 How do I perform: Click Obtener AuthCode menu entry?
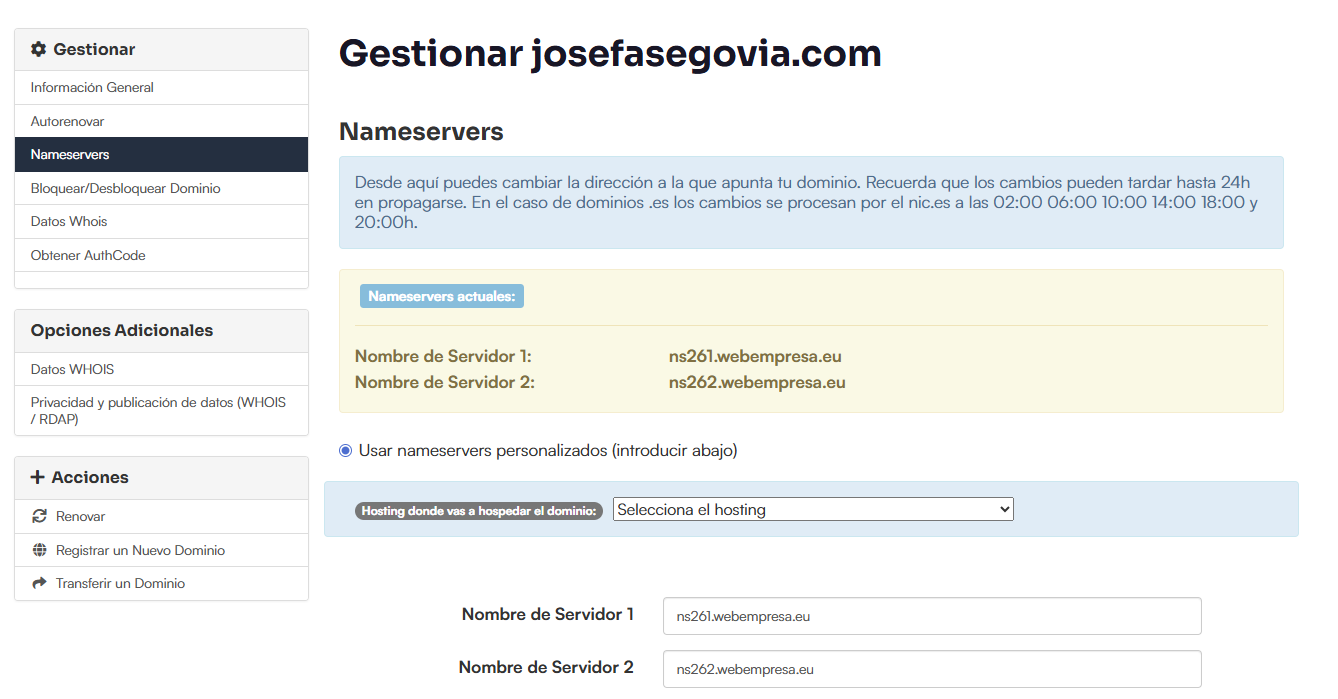pyautogui.click(x=88, y=255)
